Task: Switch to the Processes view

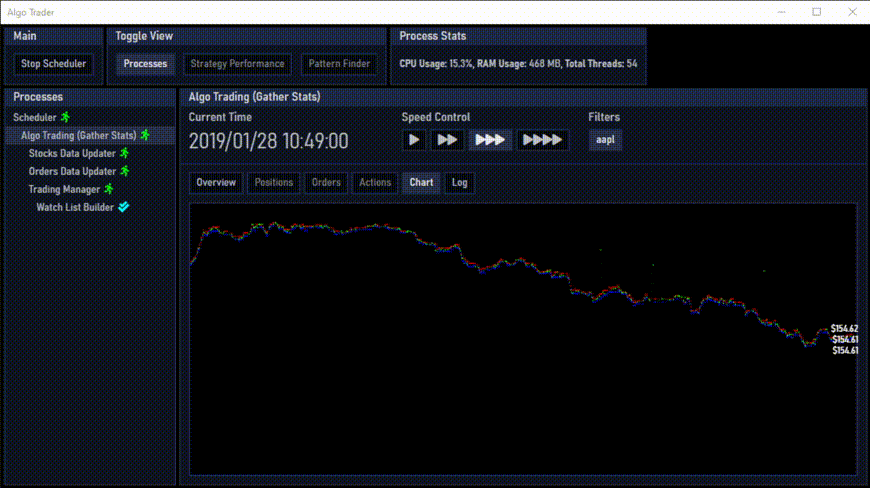Action: pyautogui.click(x=145, y=64)
